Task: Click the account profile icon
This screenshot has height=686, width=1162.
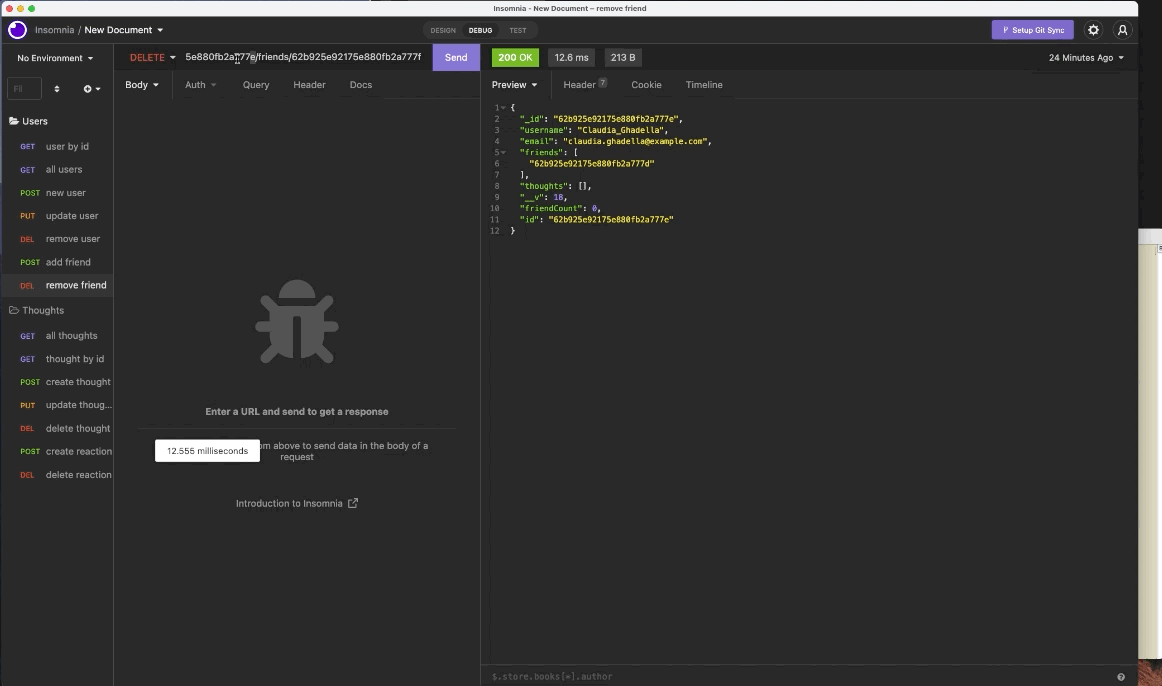Action: [x=1122, y=29]
